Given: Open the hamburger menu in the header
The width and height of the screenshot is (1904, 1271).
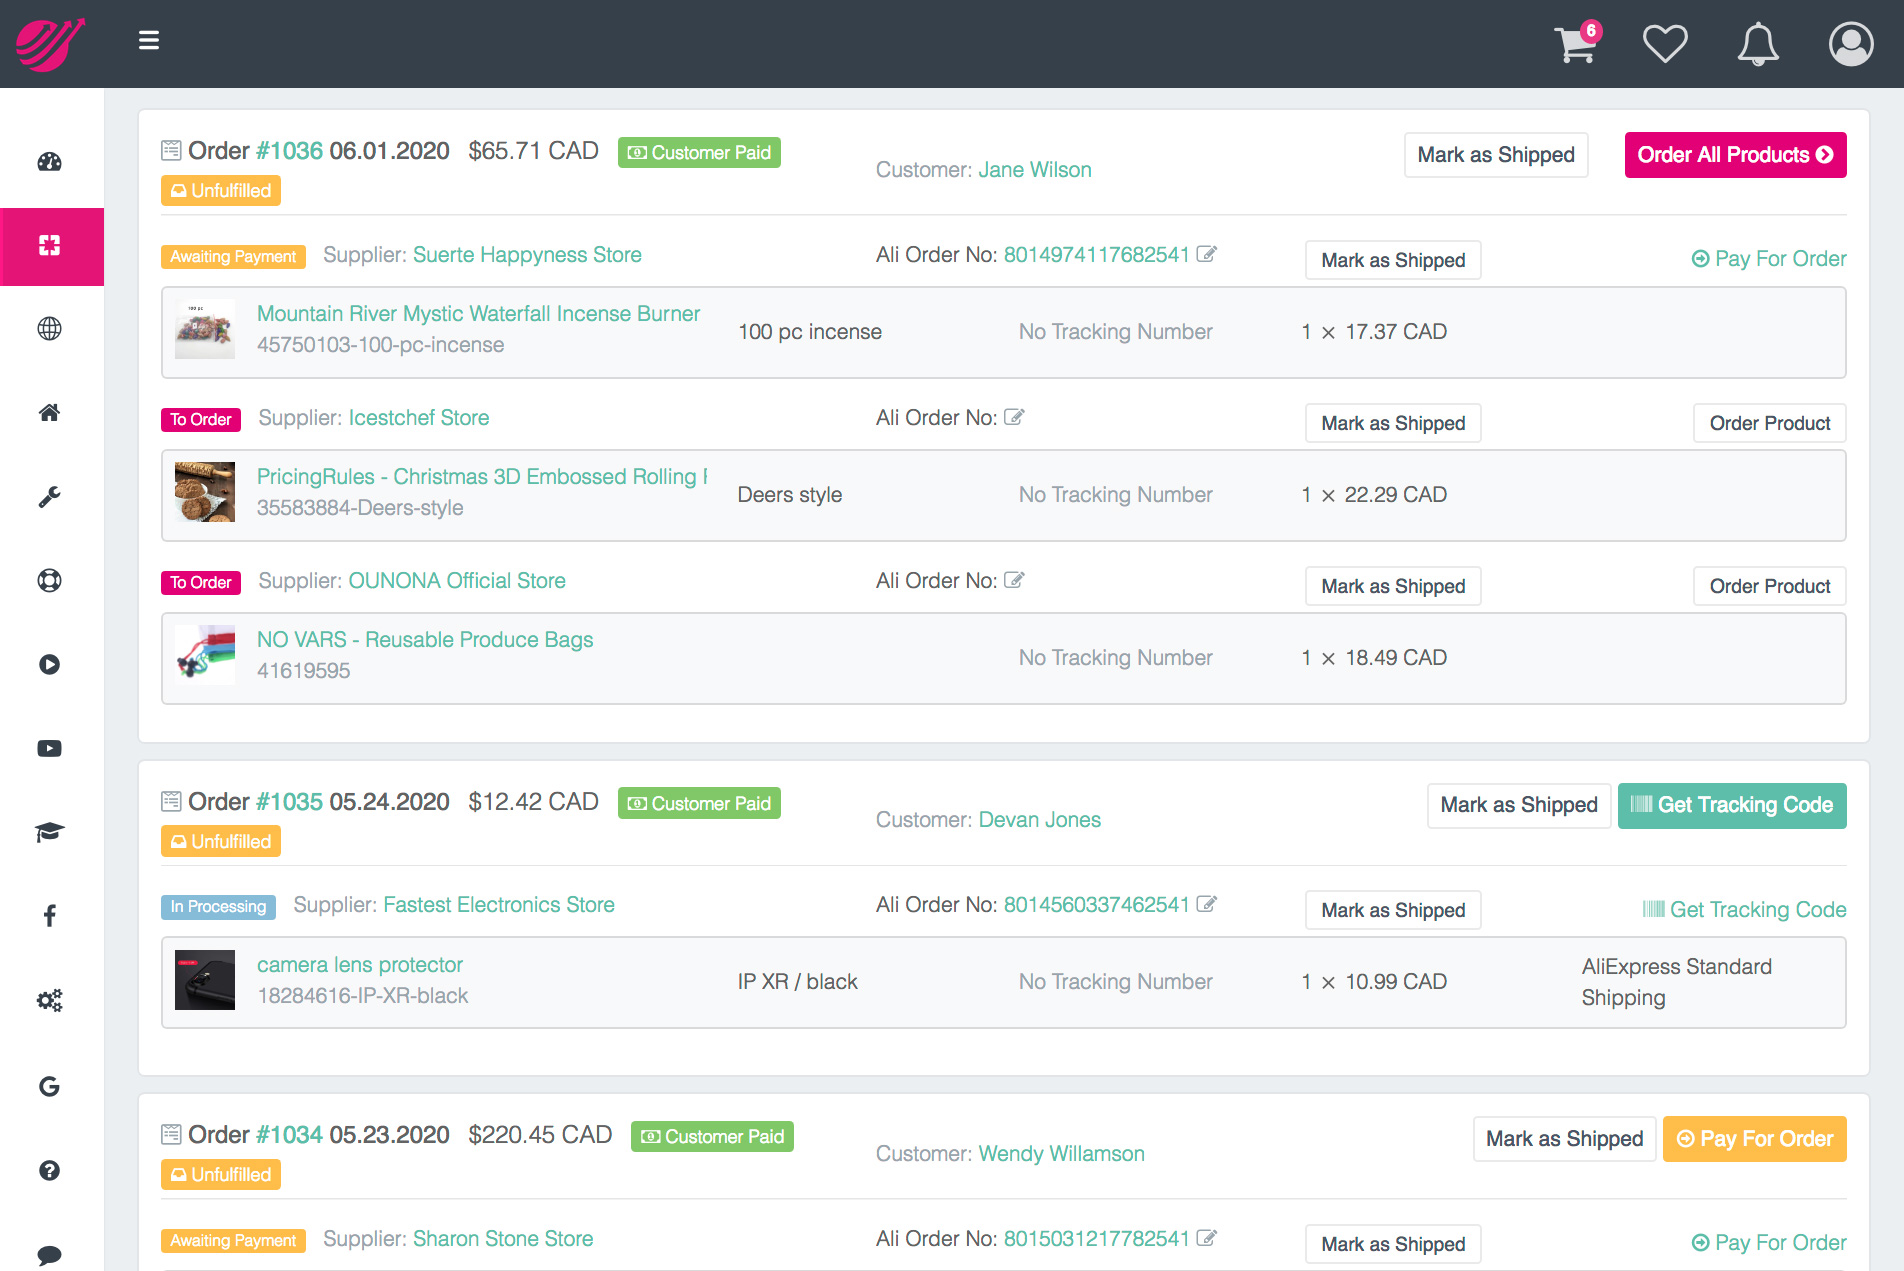Looking at the screenshot, I should click(149, 40).
